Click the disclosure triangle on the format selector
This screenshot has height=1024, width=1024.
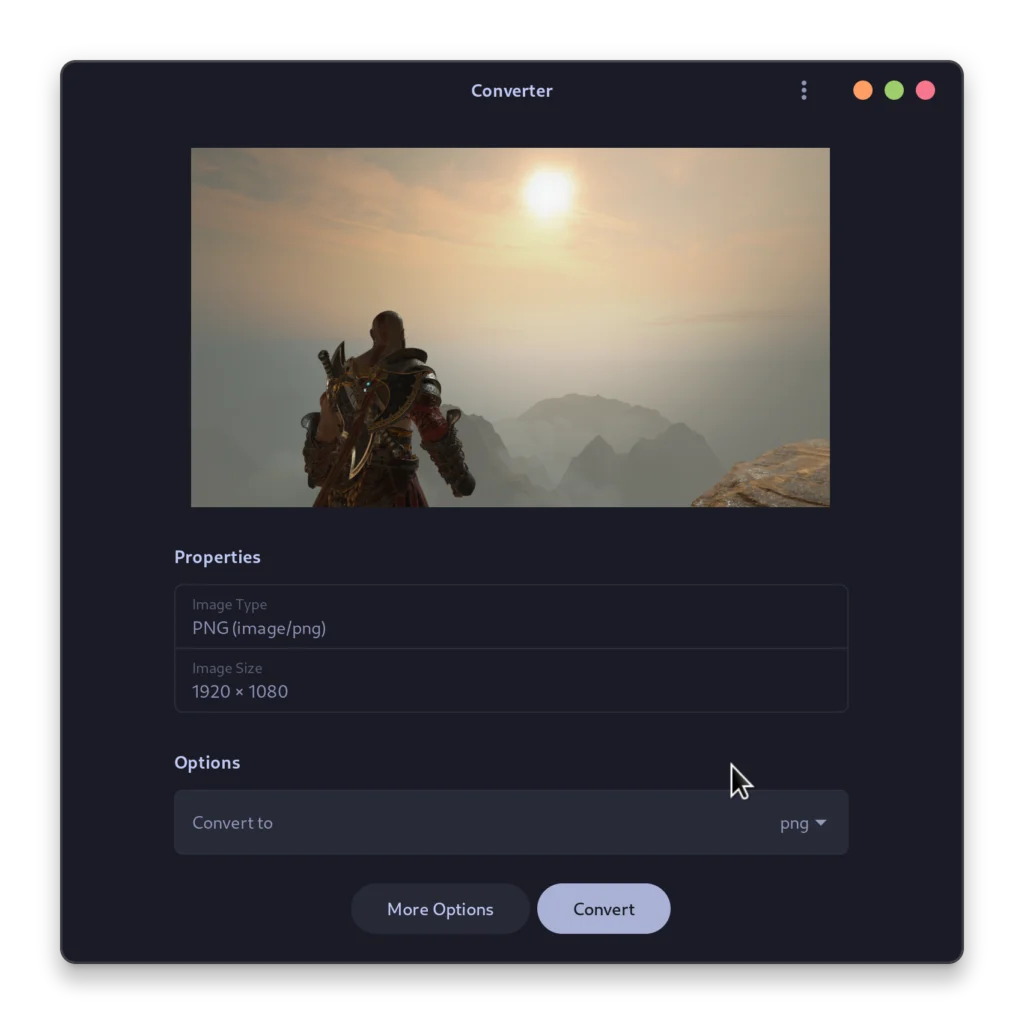coord(821,823)
